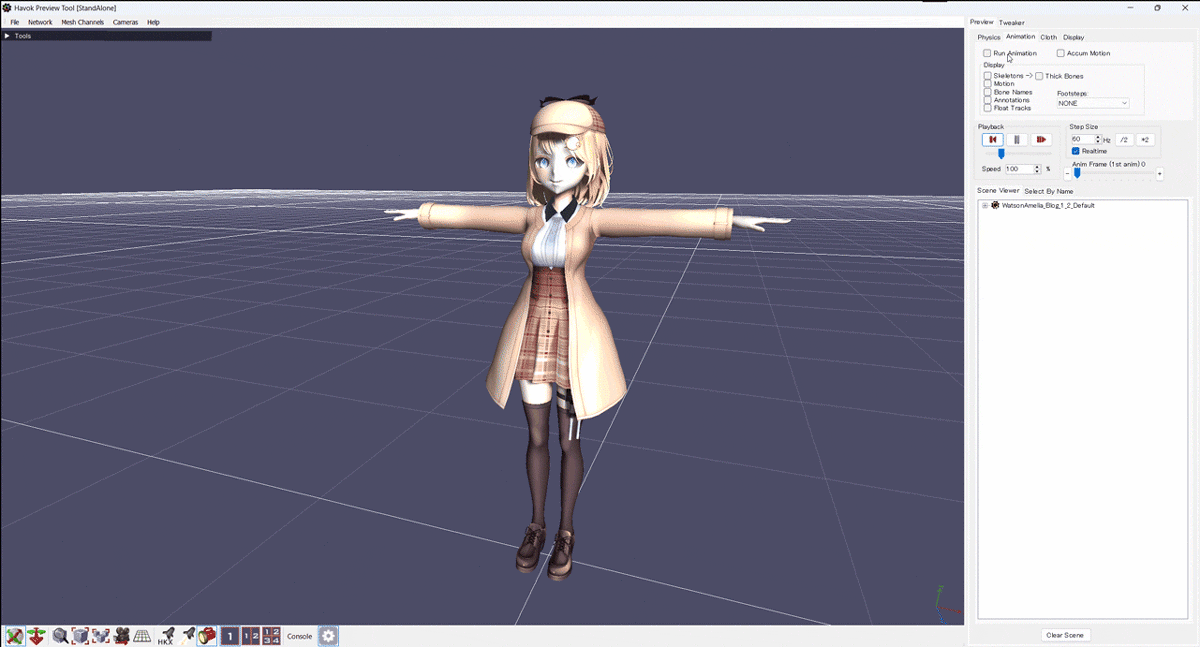Check the Skeletons display option
The height and width of the screenshot is (647, 1200).
click(x=987, y=76)
